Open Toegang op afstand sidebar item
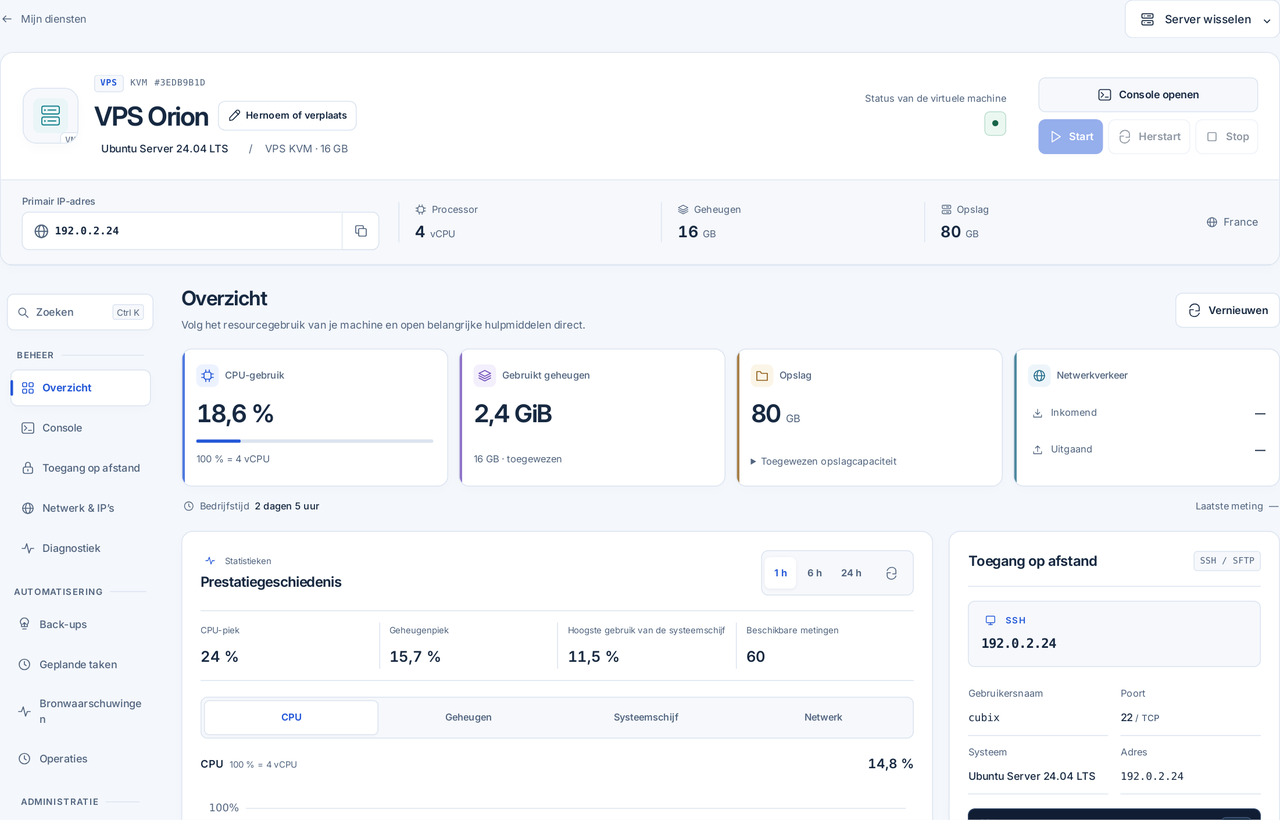The image size is (1280, 820). [x=80, y=468]
